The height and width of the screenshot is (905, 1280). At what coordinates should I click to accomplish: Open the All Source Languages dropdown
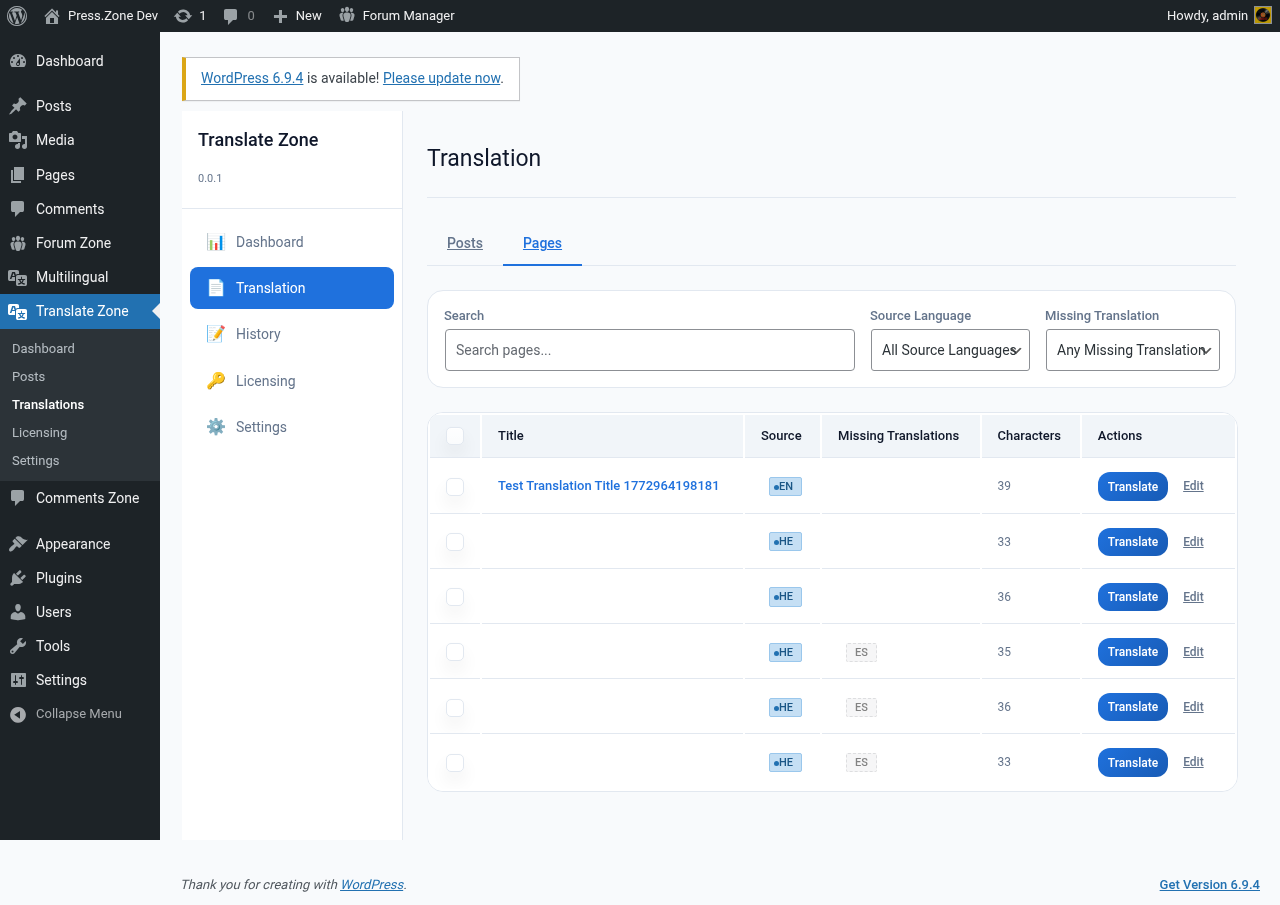click(x=950, y=350)
